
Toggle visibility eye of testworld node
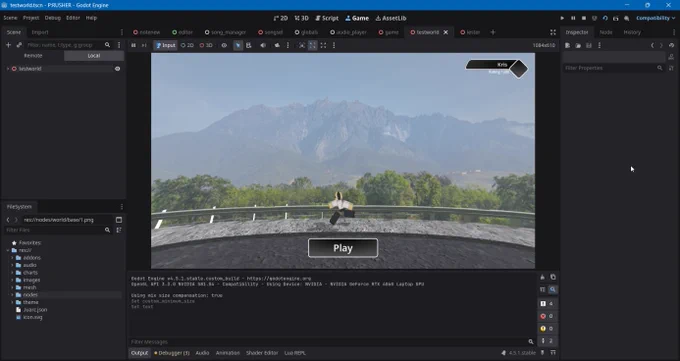click(x=118, y=69)
